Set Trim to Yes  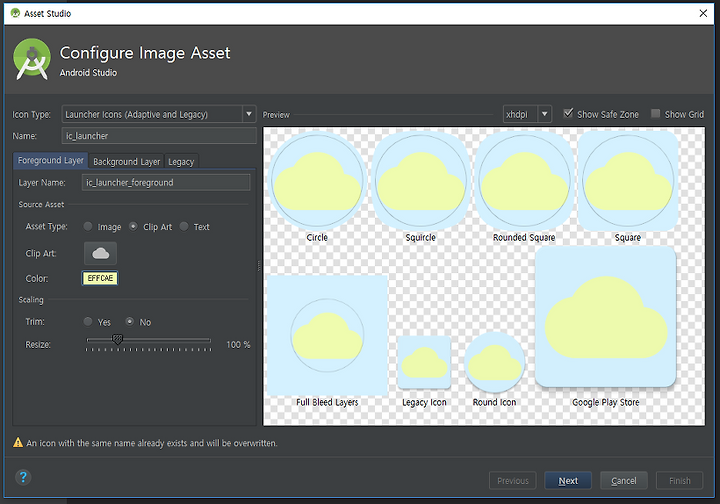pos(88,322)
